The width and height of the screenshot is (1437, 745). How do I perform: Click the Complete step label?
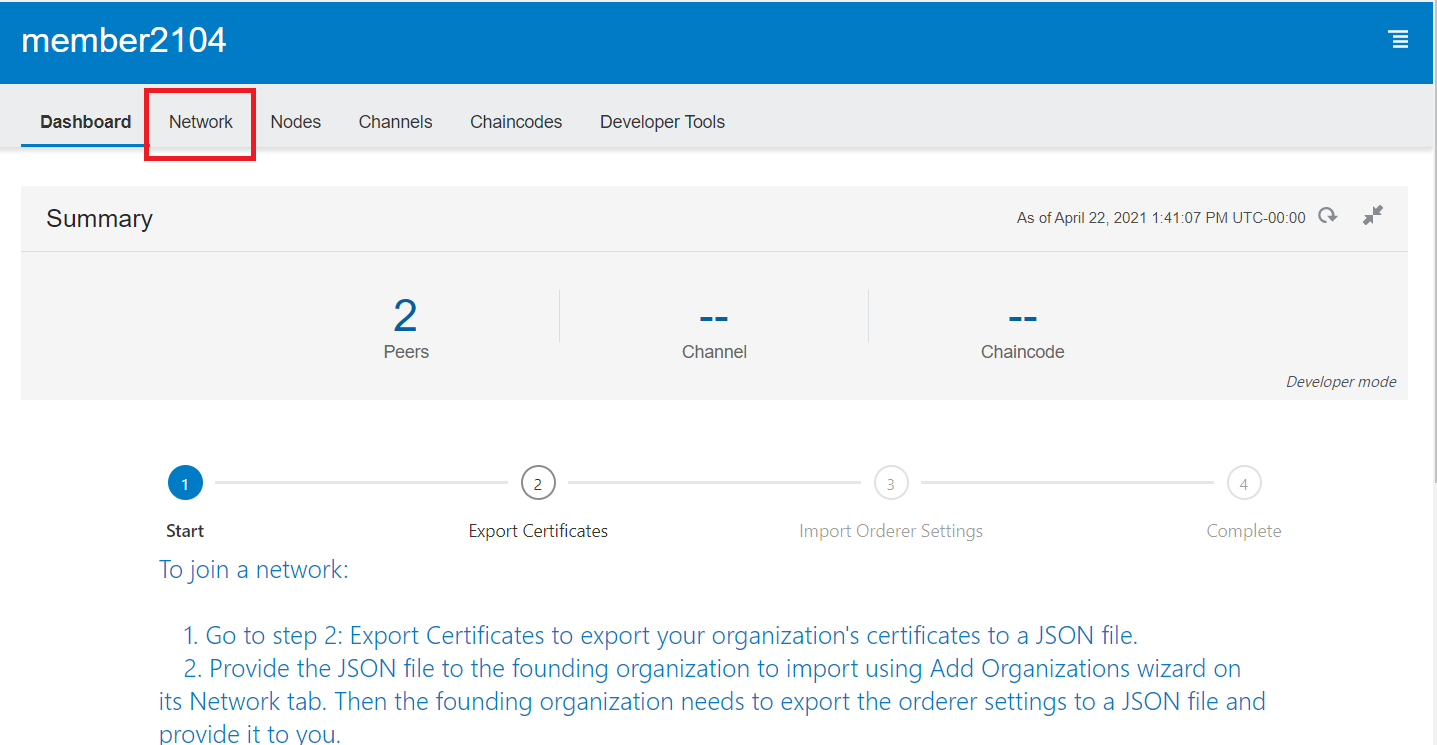1243,531
